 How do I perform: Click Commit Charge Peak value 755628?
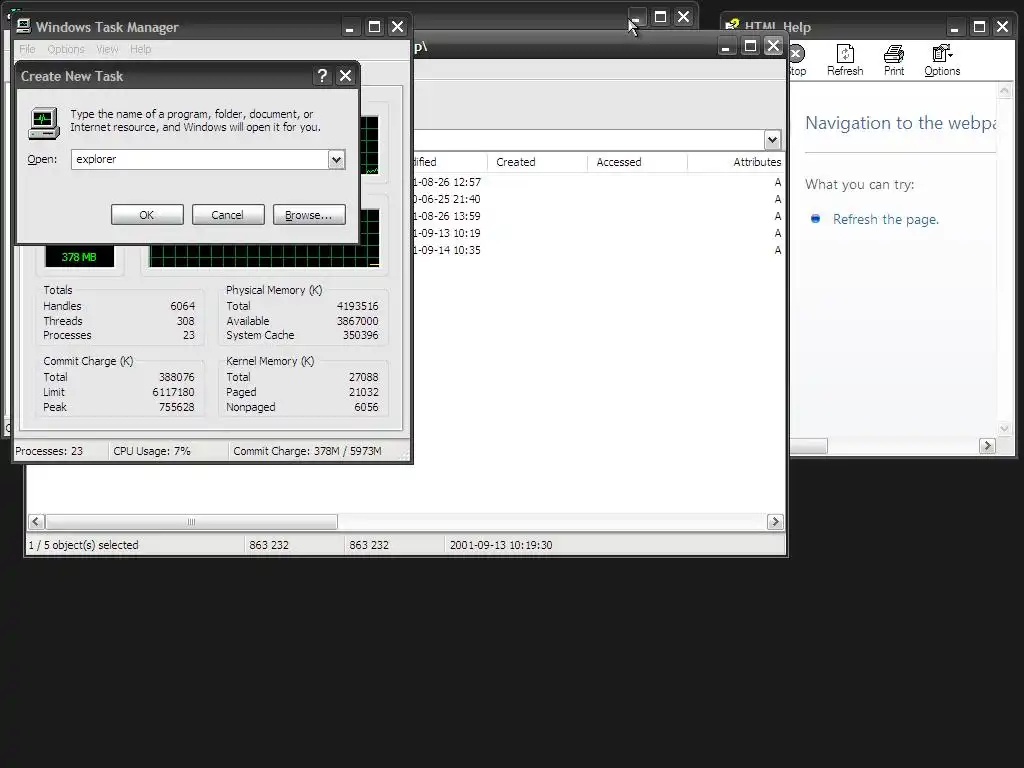coord(176,407)
